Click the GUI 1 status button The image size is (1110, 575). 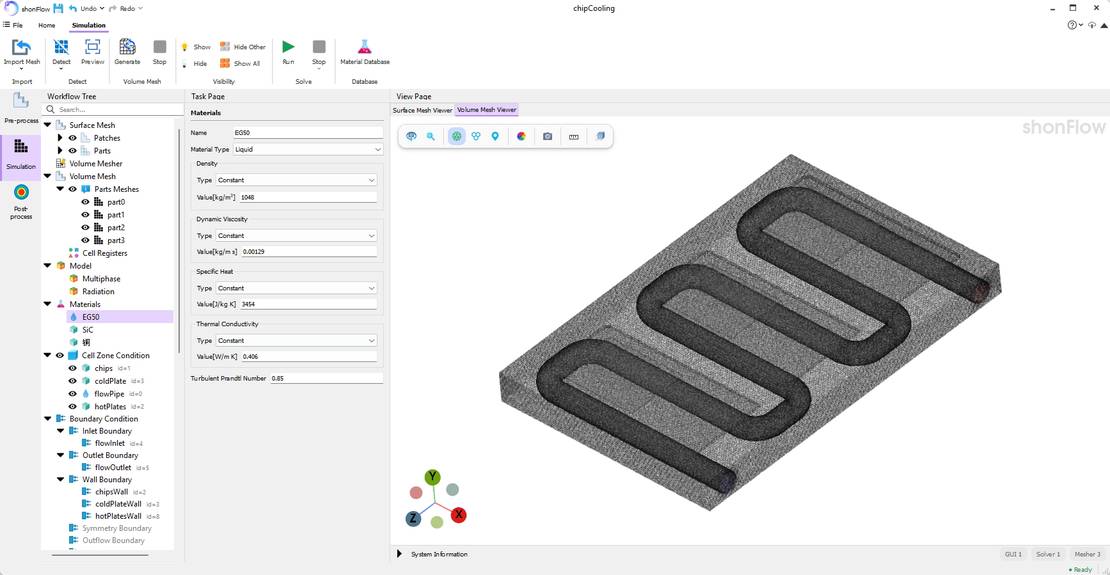coord(1012,554)
